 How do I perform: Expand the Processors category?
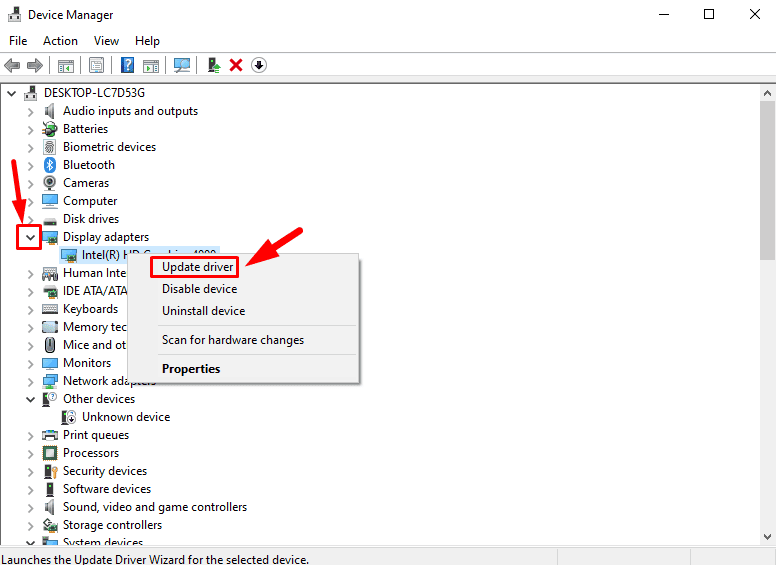[30, 454]
